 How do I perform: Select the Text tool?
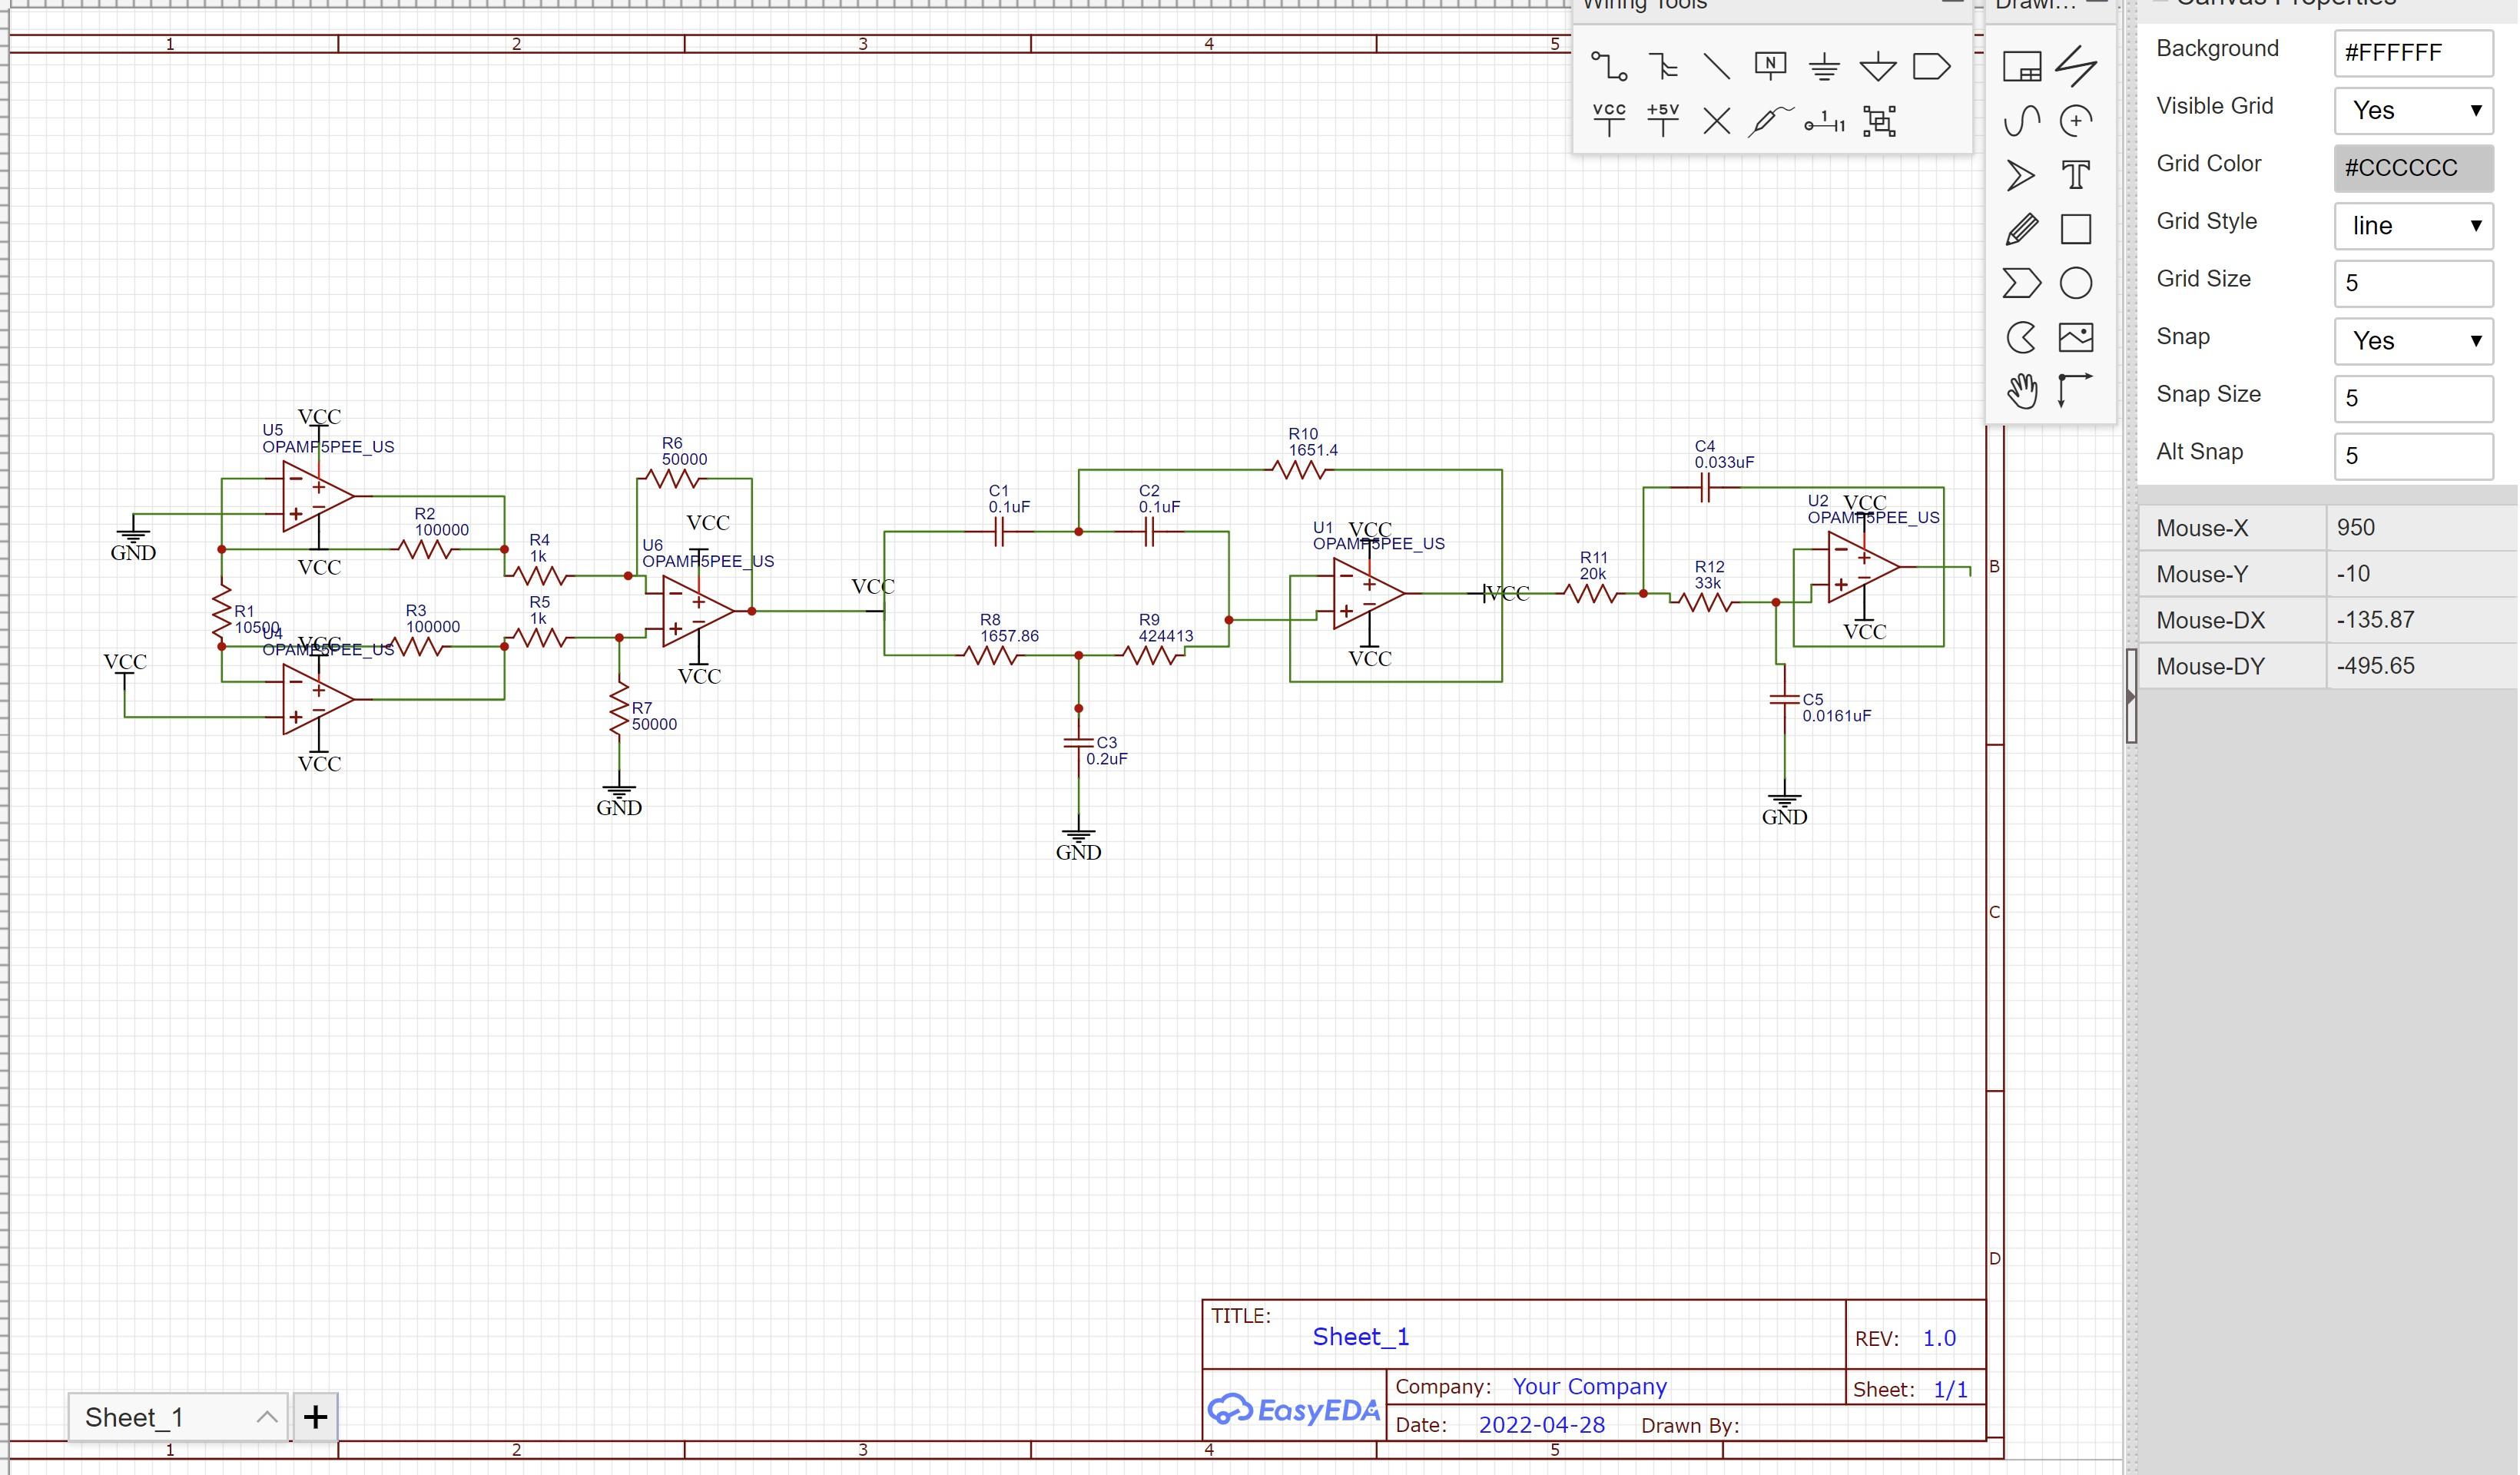[x=2076, y=175]
